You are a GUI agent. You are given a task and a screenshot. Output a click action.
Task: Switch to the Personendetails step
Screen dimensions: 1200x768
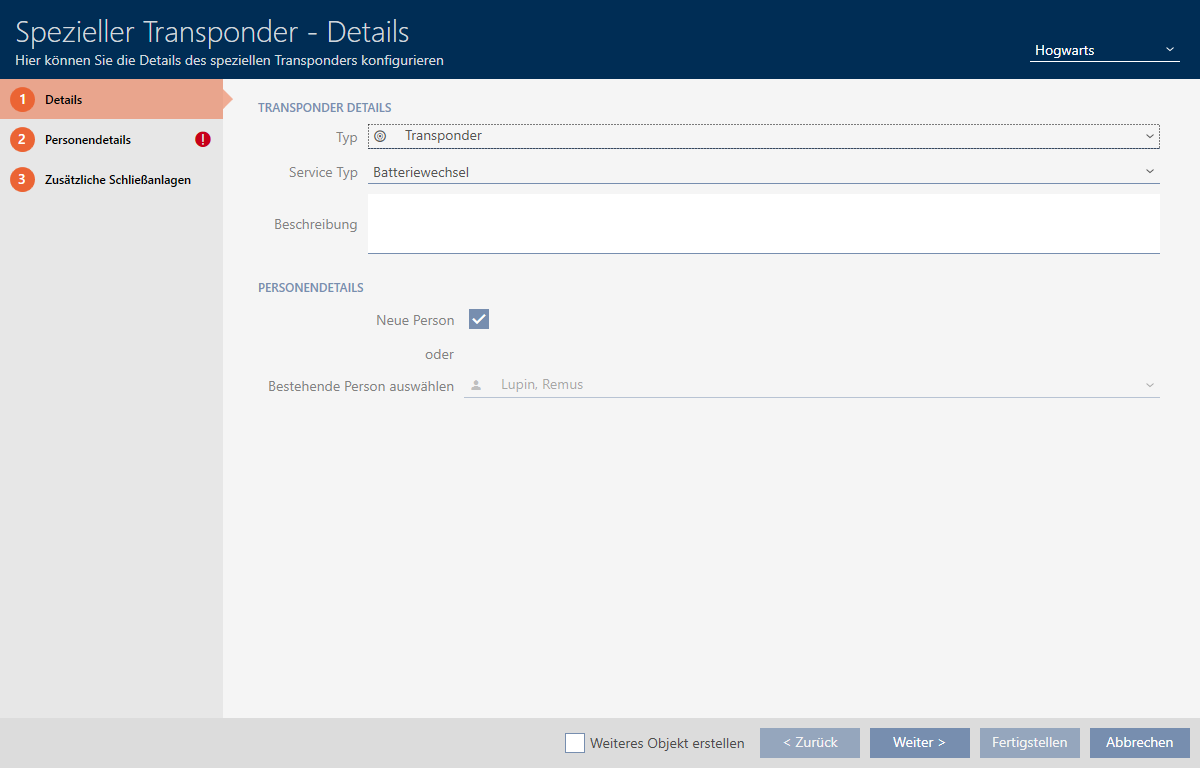88,140
